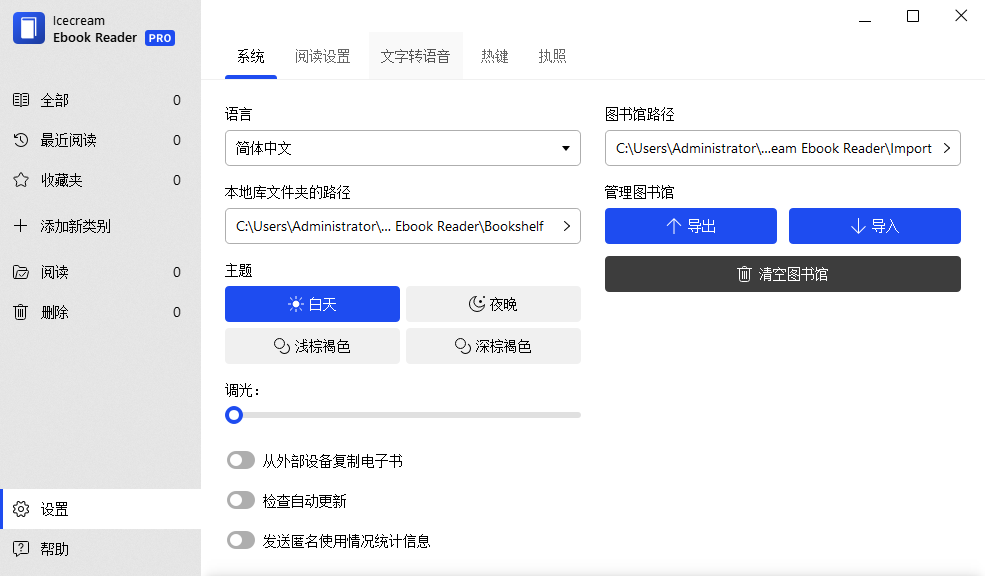Enable 从外部设备复制电子书 toggle
The height and width of the screenshot is (576, 985).
[240, 460]
